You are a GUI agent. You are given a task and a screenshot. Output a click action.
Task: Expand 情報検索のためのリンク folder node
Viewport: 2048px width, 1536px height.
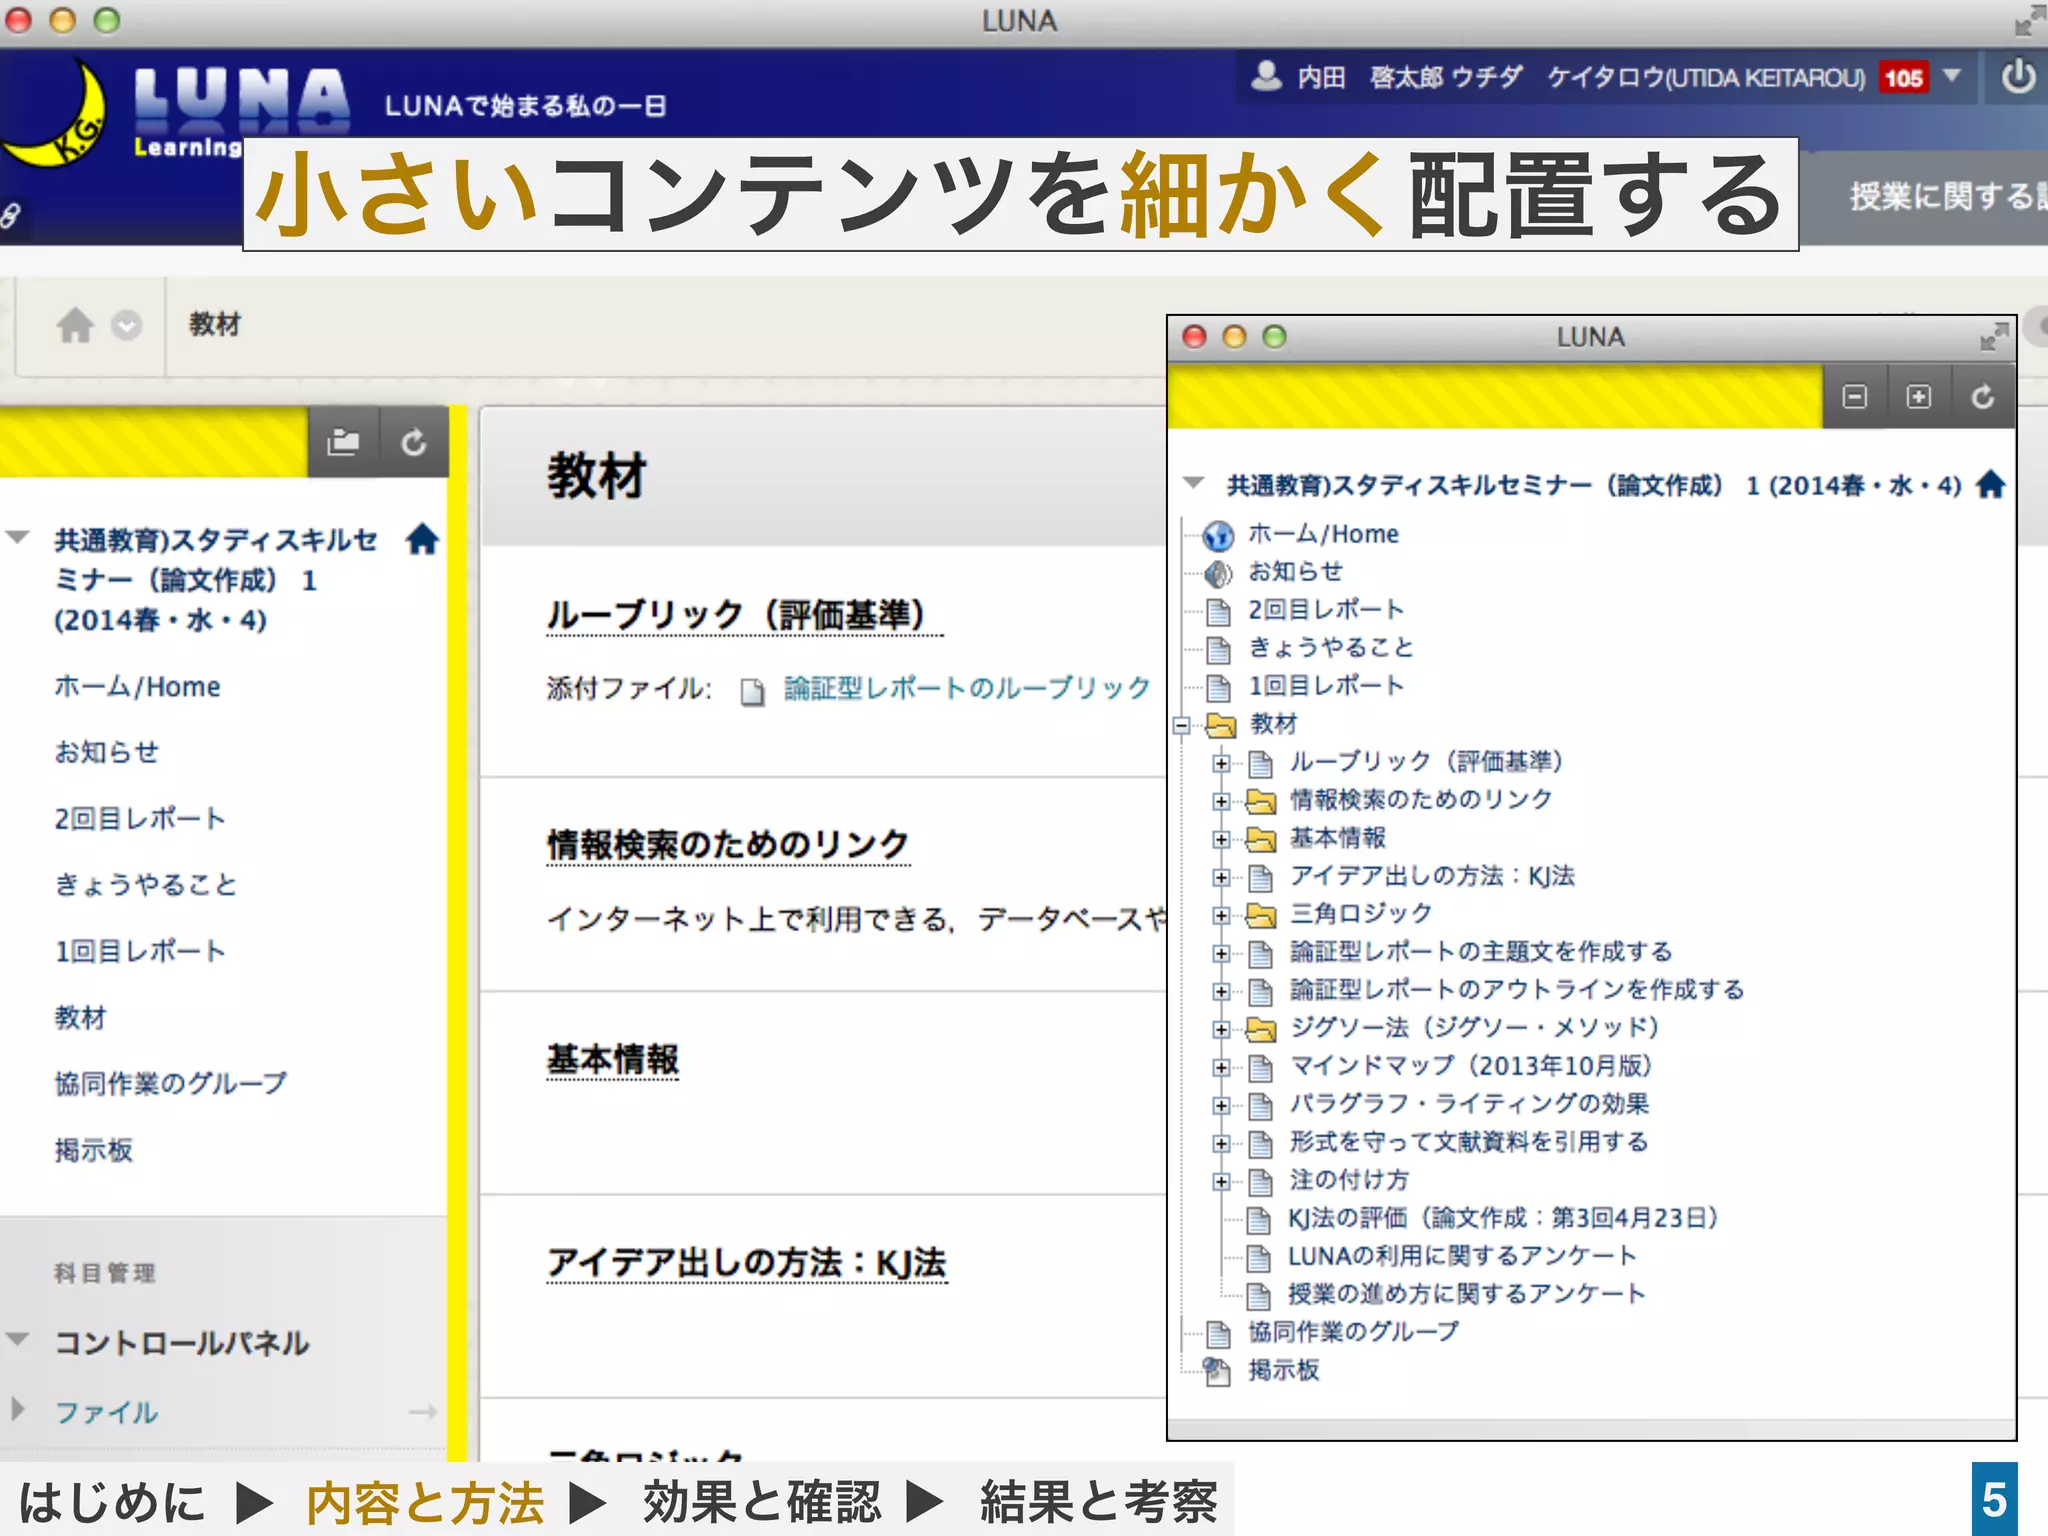[1221, 801]
